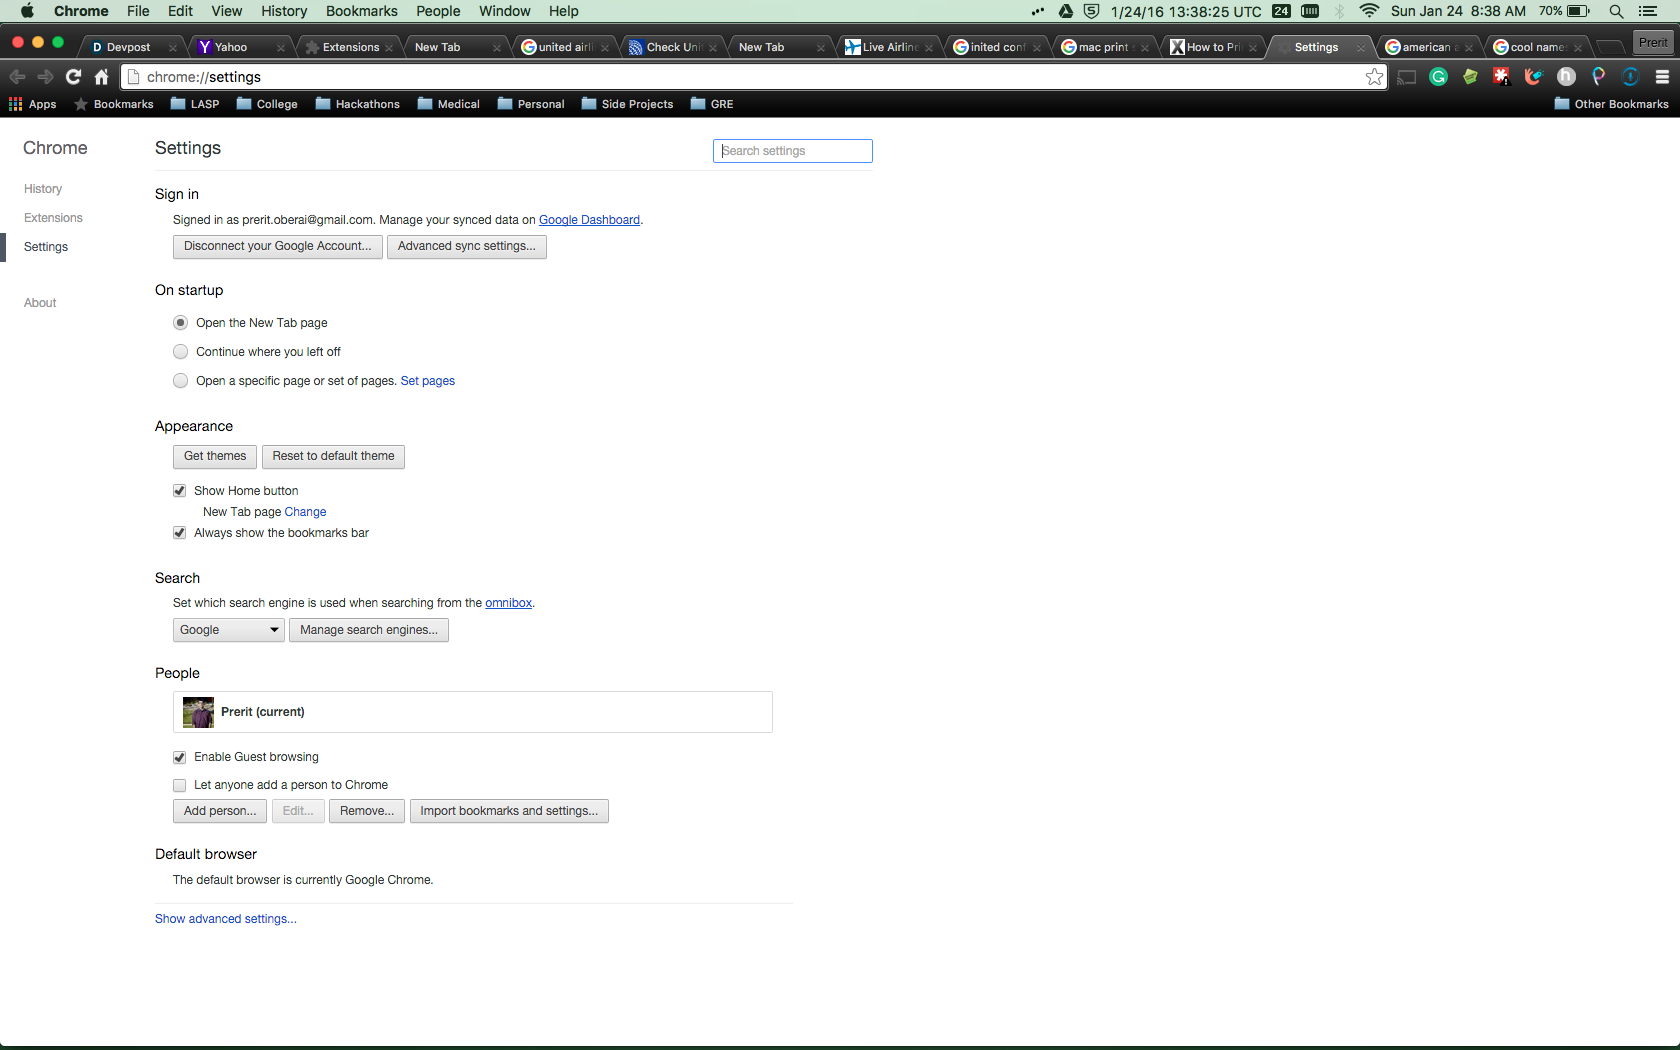Open About in the Chrome sidebar
Viewport: 1680px width, 1050px height.
pyautogui.click(x=40, y=303)
